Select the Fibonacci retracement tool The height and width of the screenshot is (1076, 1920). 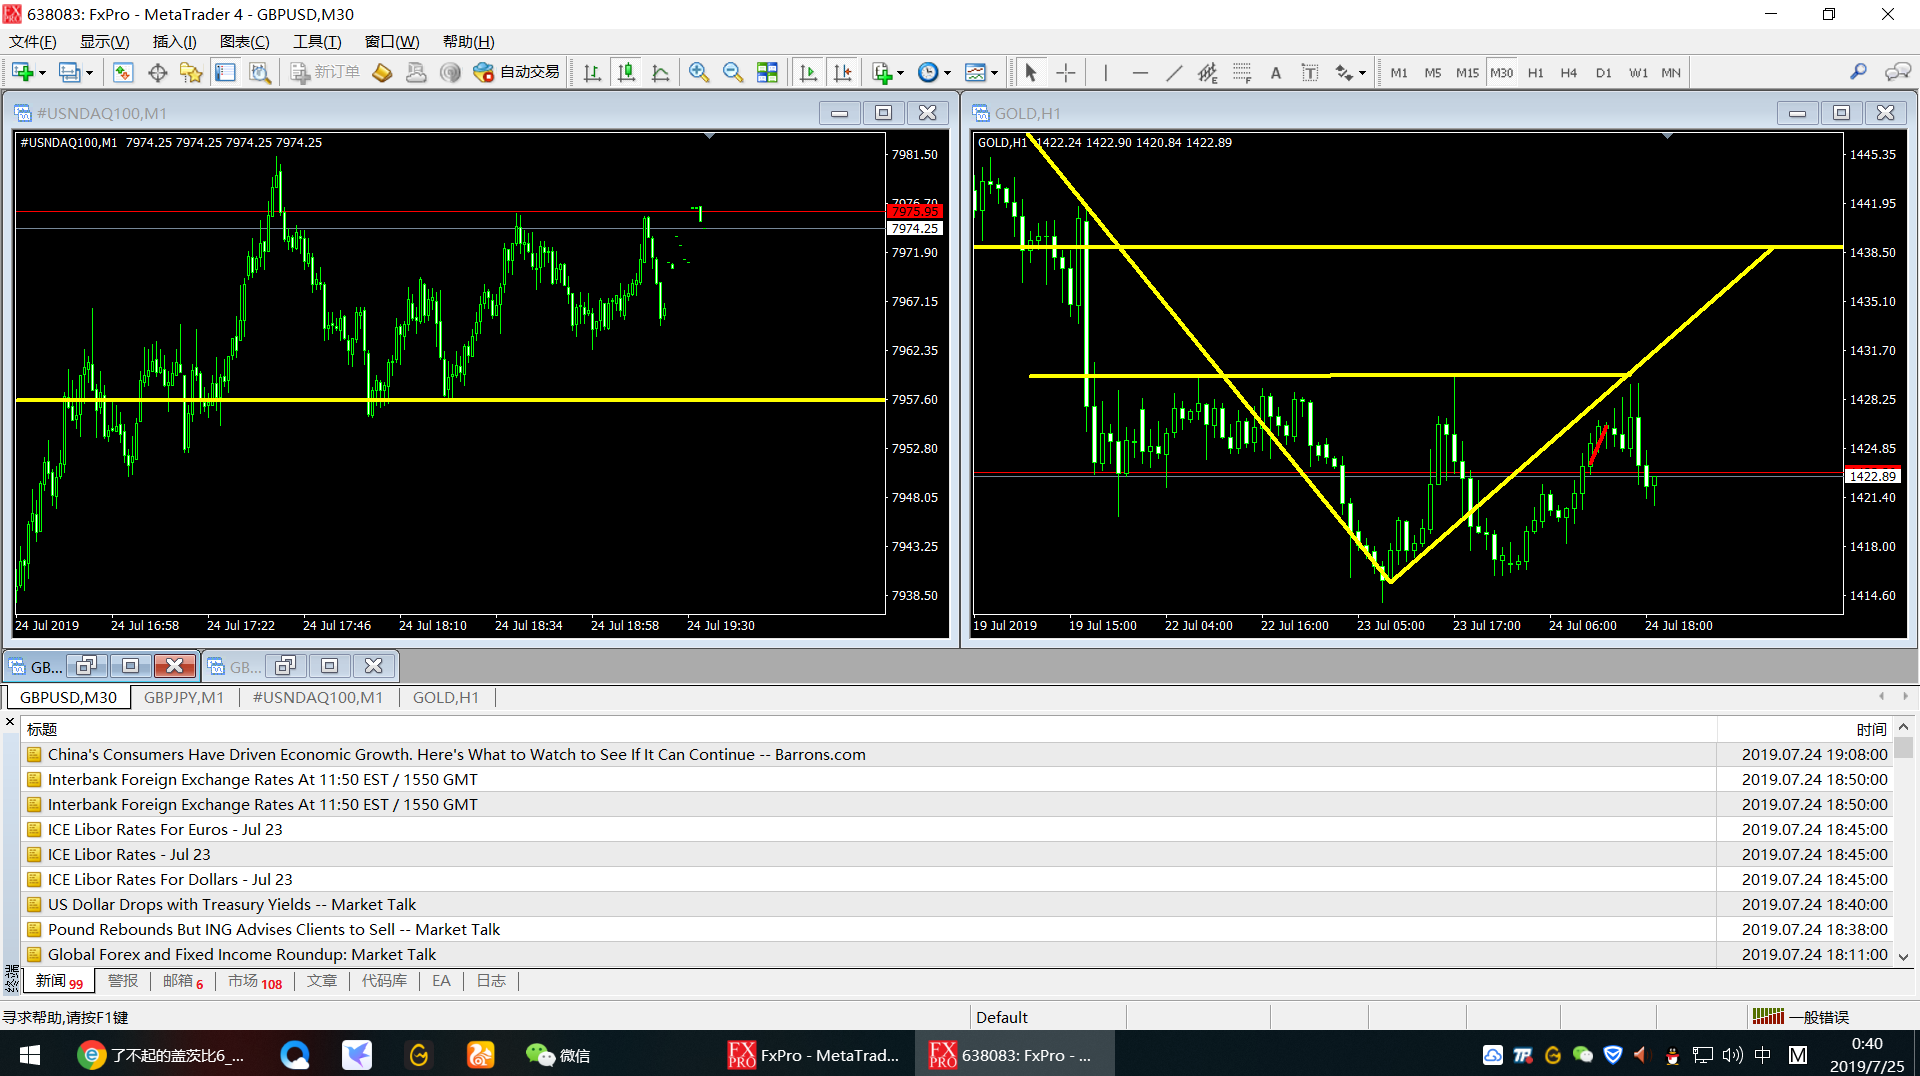[x=1242, y=72]
